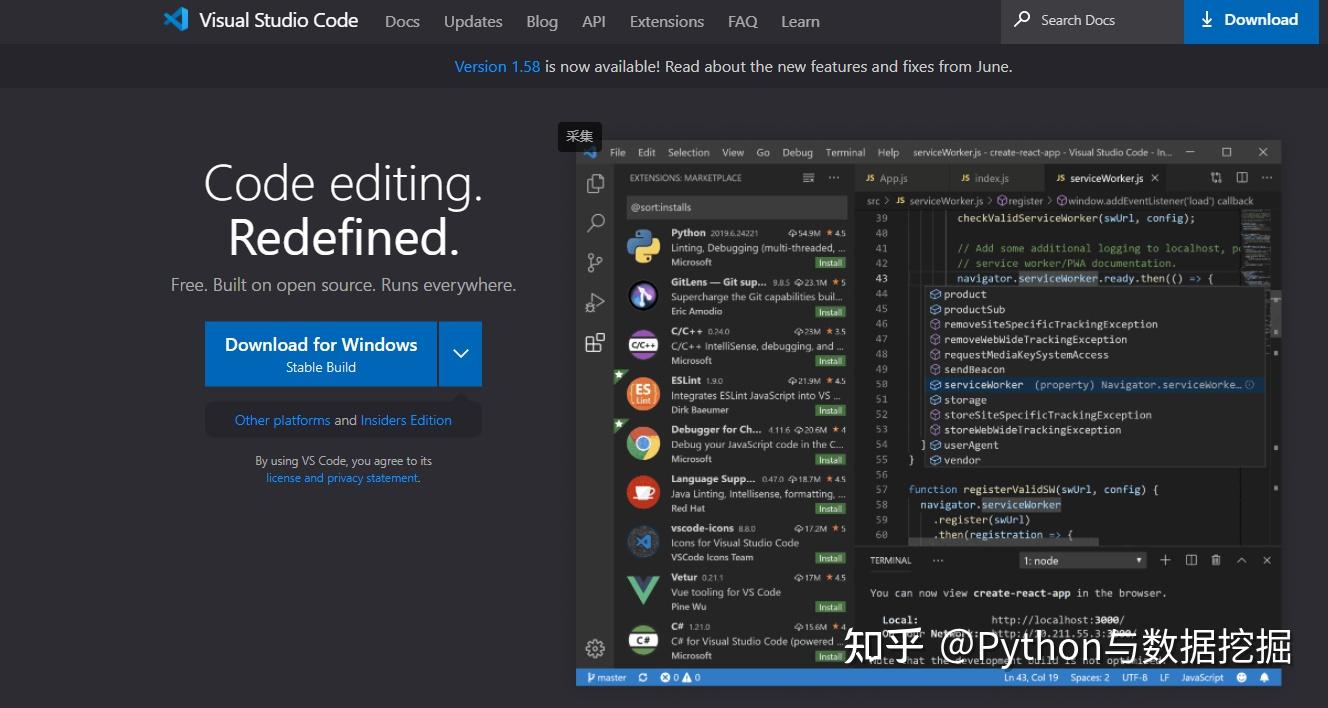Open the Manage settings gear
1328x708 pixels.
click(595, 648)
